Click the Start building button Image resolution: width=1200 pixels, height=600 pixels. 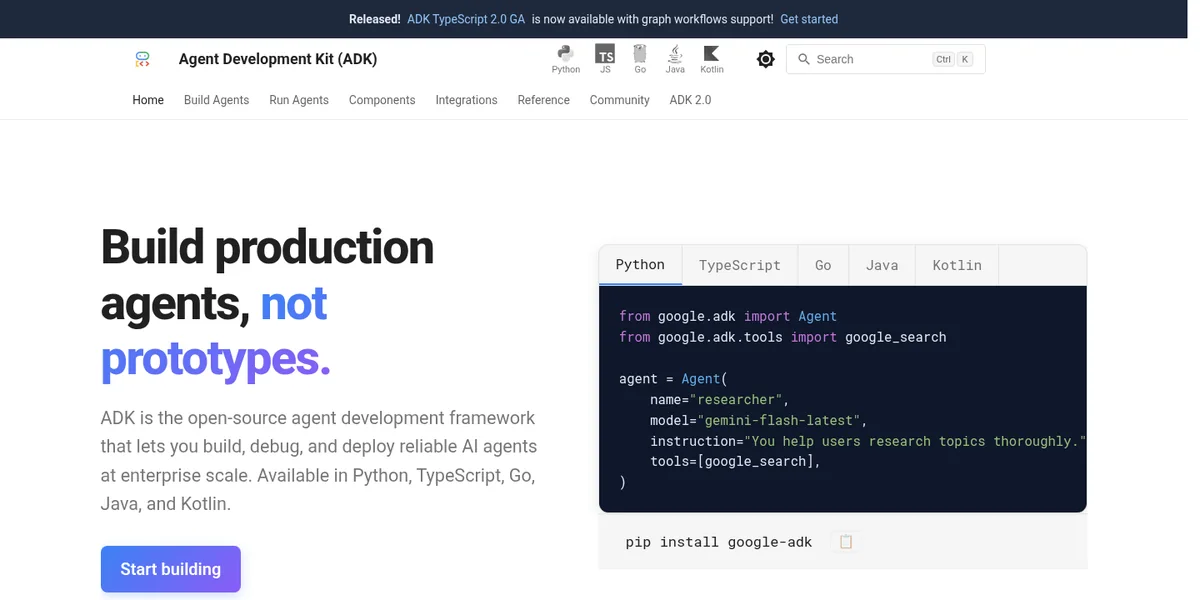[x=171, y=569]
